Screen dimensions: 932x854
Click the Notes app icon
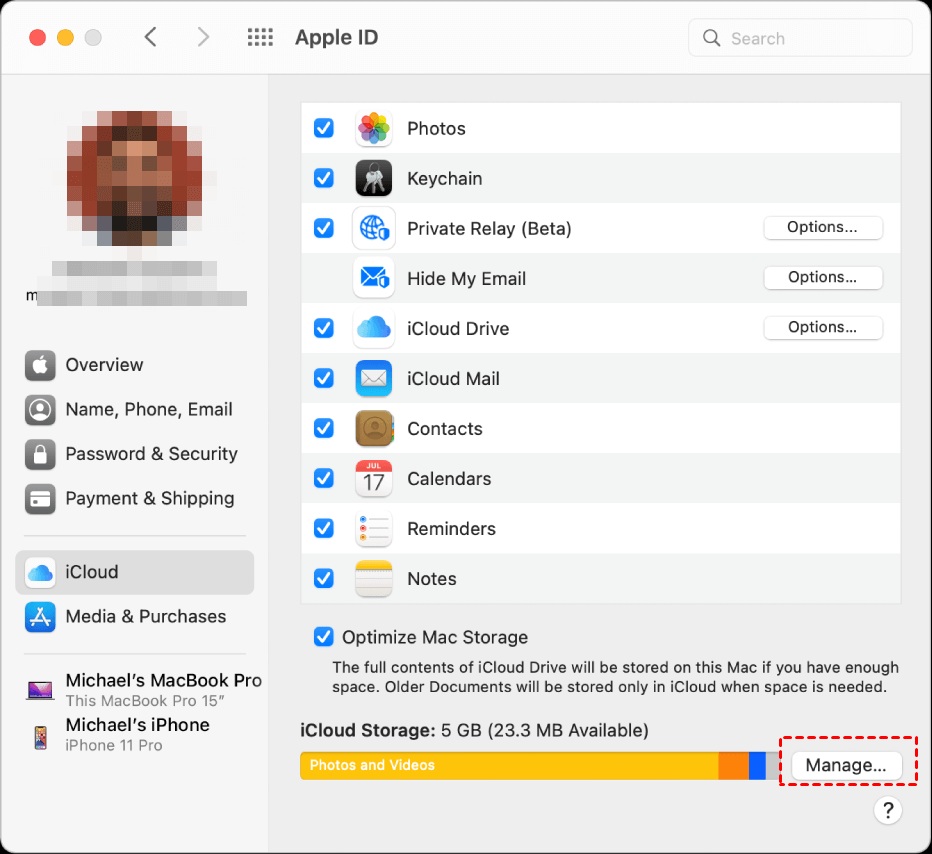click(x=374, y=579)
